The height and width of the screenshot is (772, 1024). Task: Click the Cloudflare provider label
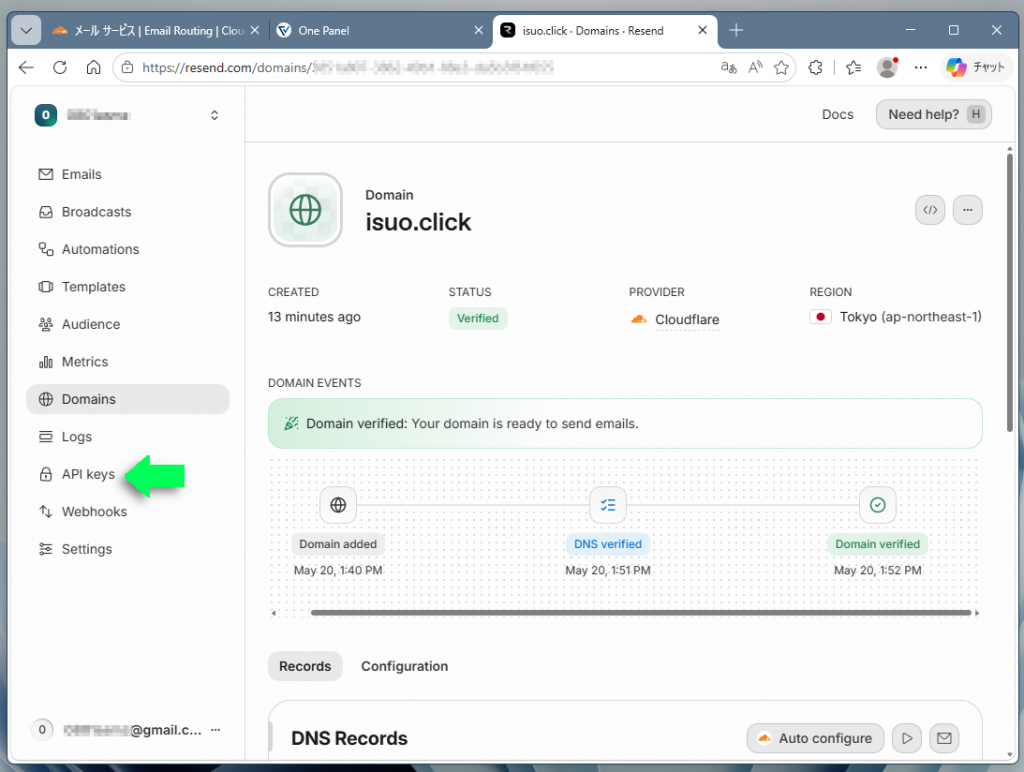point(686,319)
